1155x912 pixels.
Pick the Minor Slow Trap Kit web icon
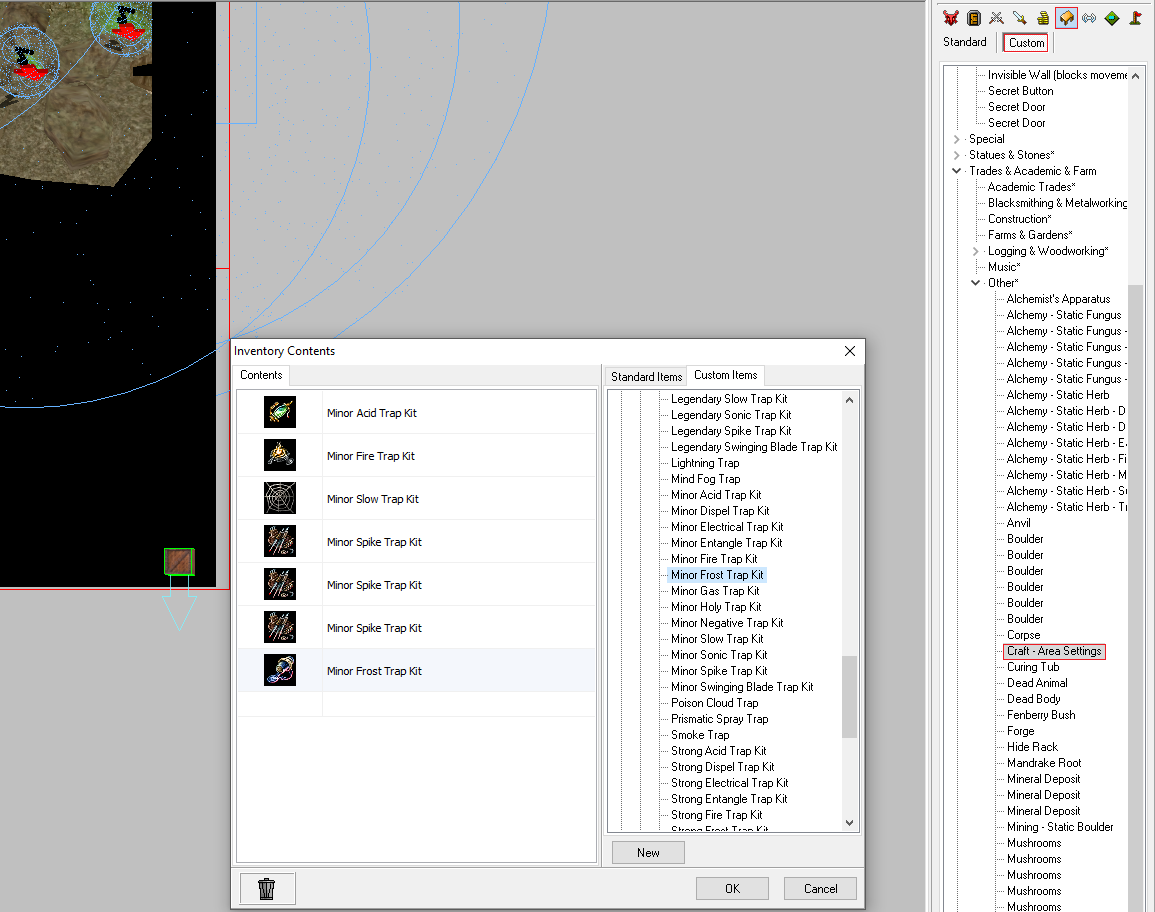280,499
